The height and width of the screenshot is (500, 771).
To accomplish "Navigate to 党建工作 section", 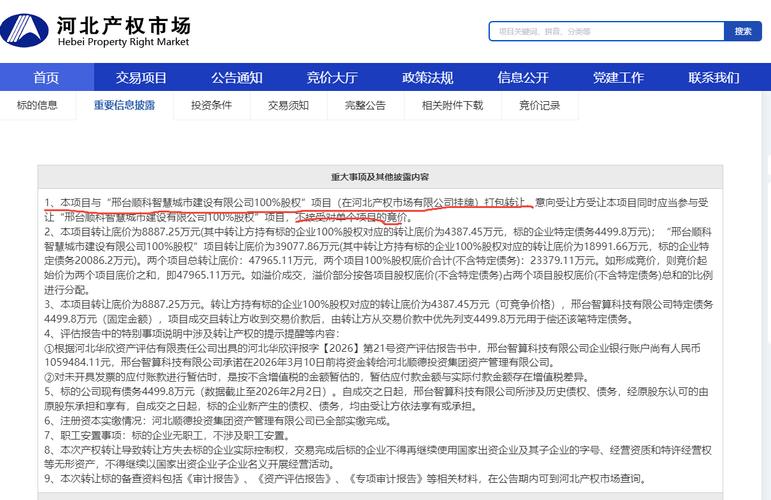I will (x=618, y=78).
